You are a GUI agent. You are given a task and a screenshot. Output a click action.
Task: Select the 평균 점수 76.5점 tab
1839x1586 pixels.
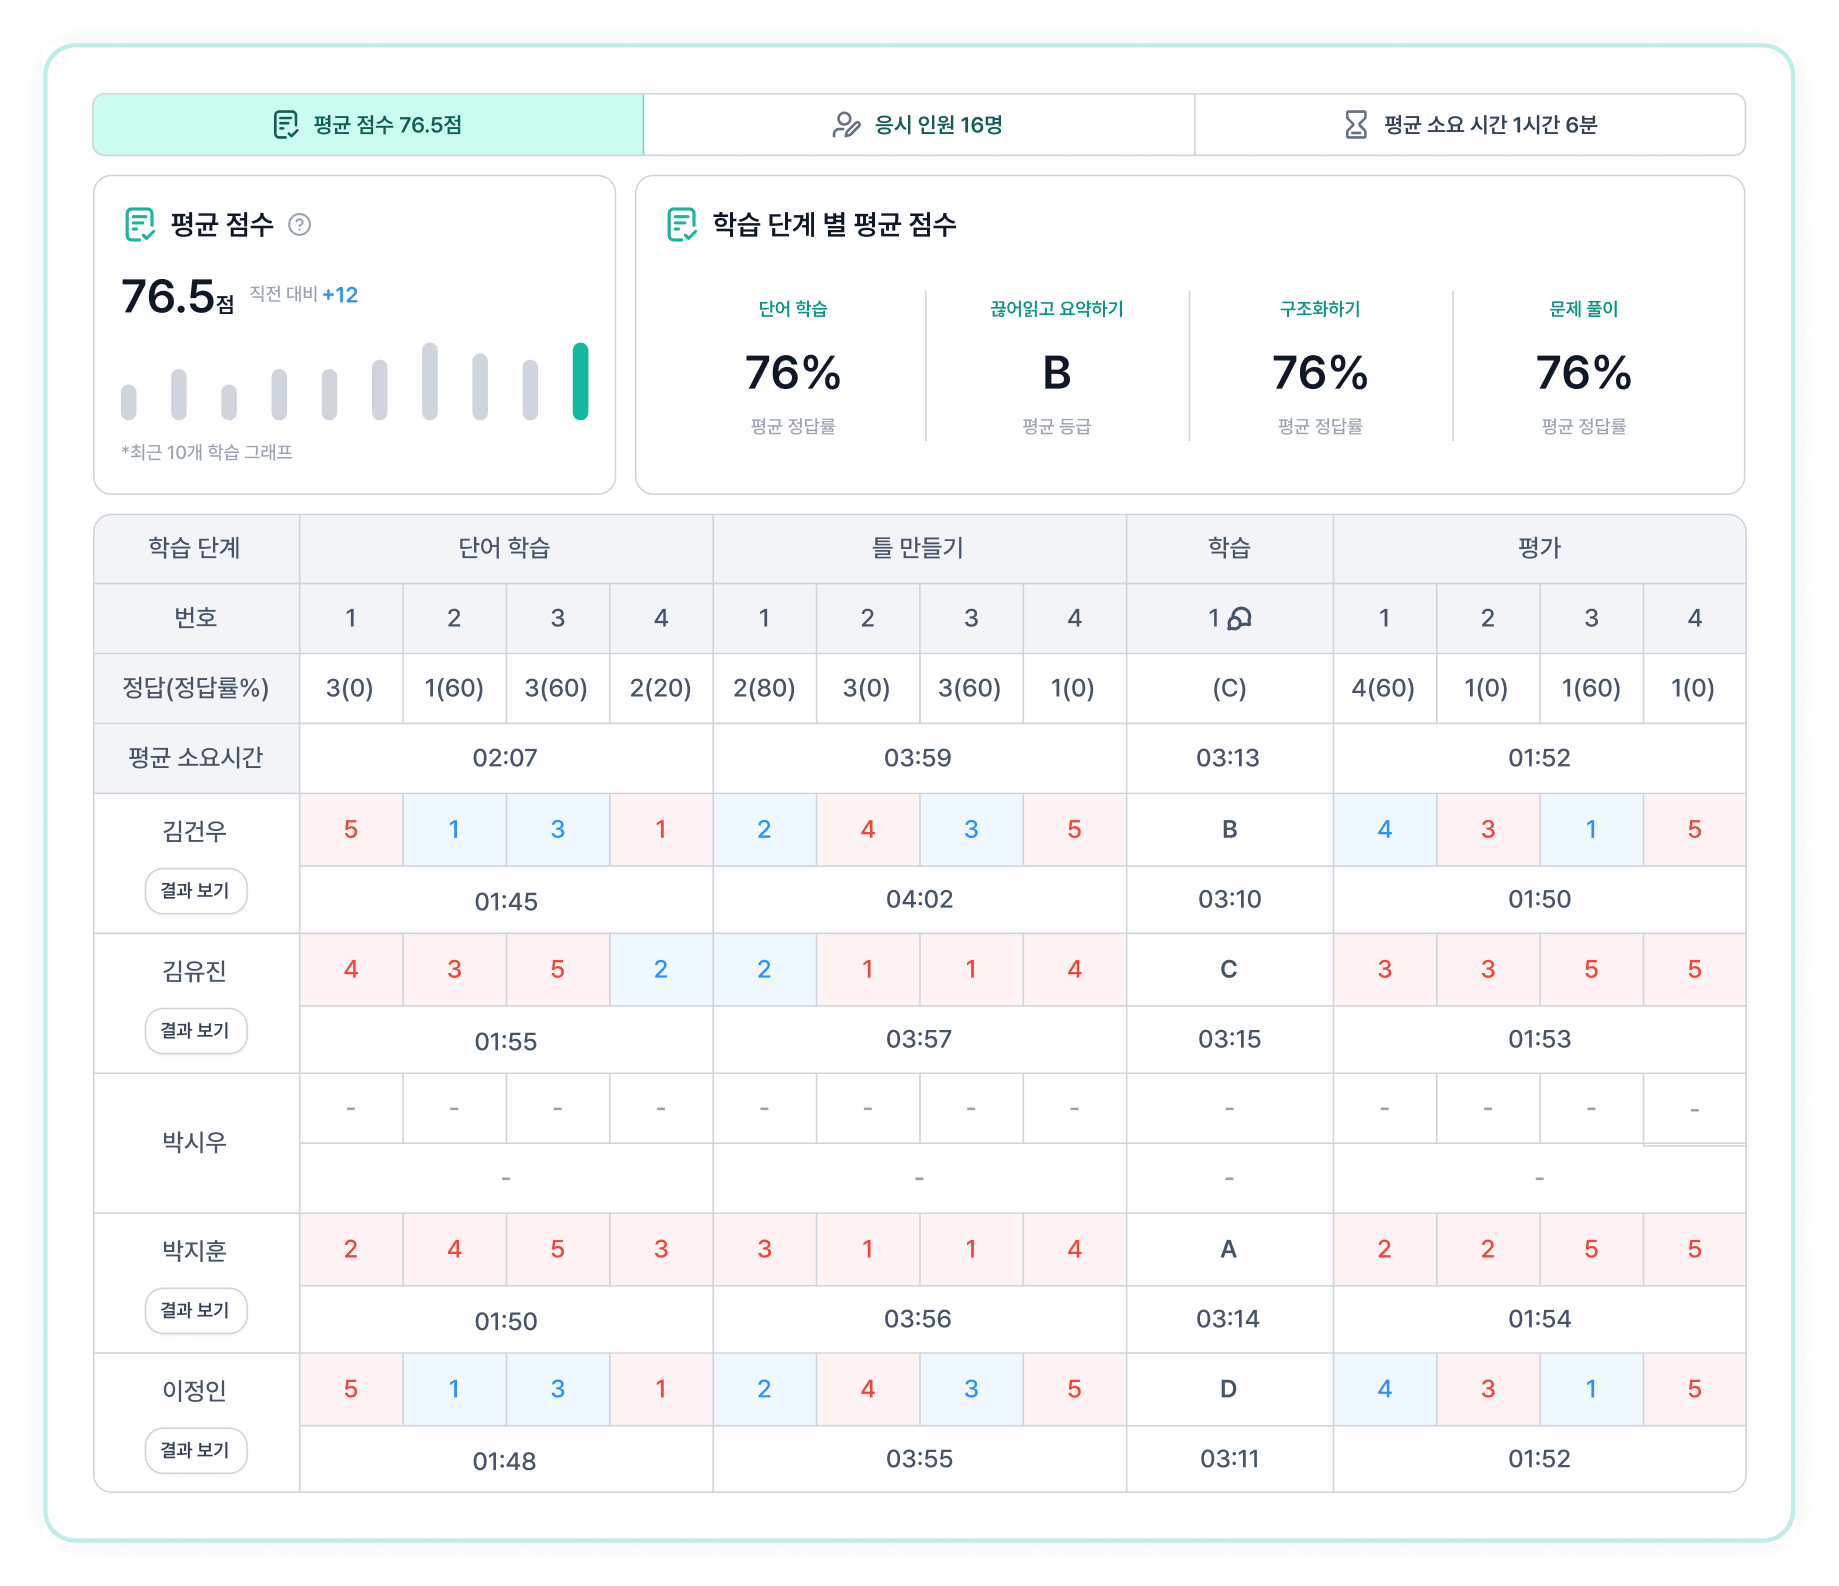[x=368, y=125]
